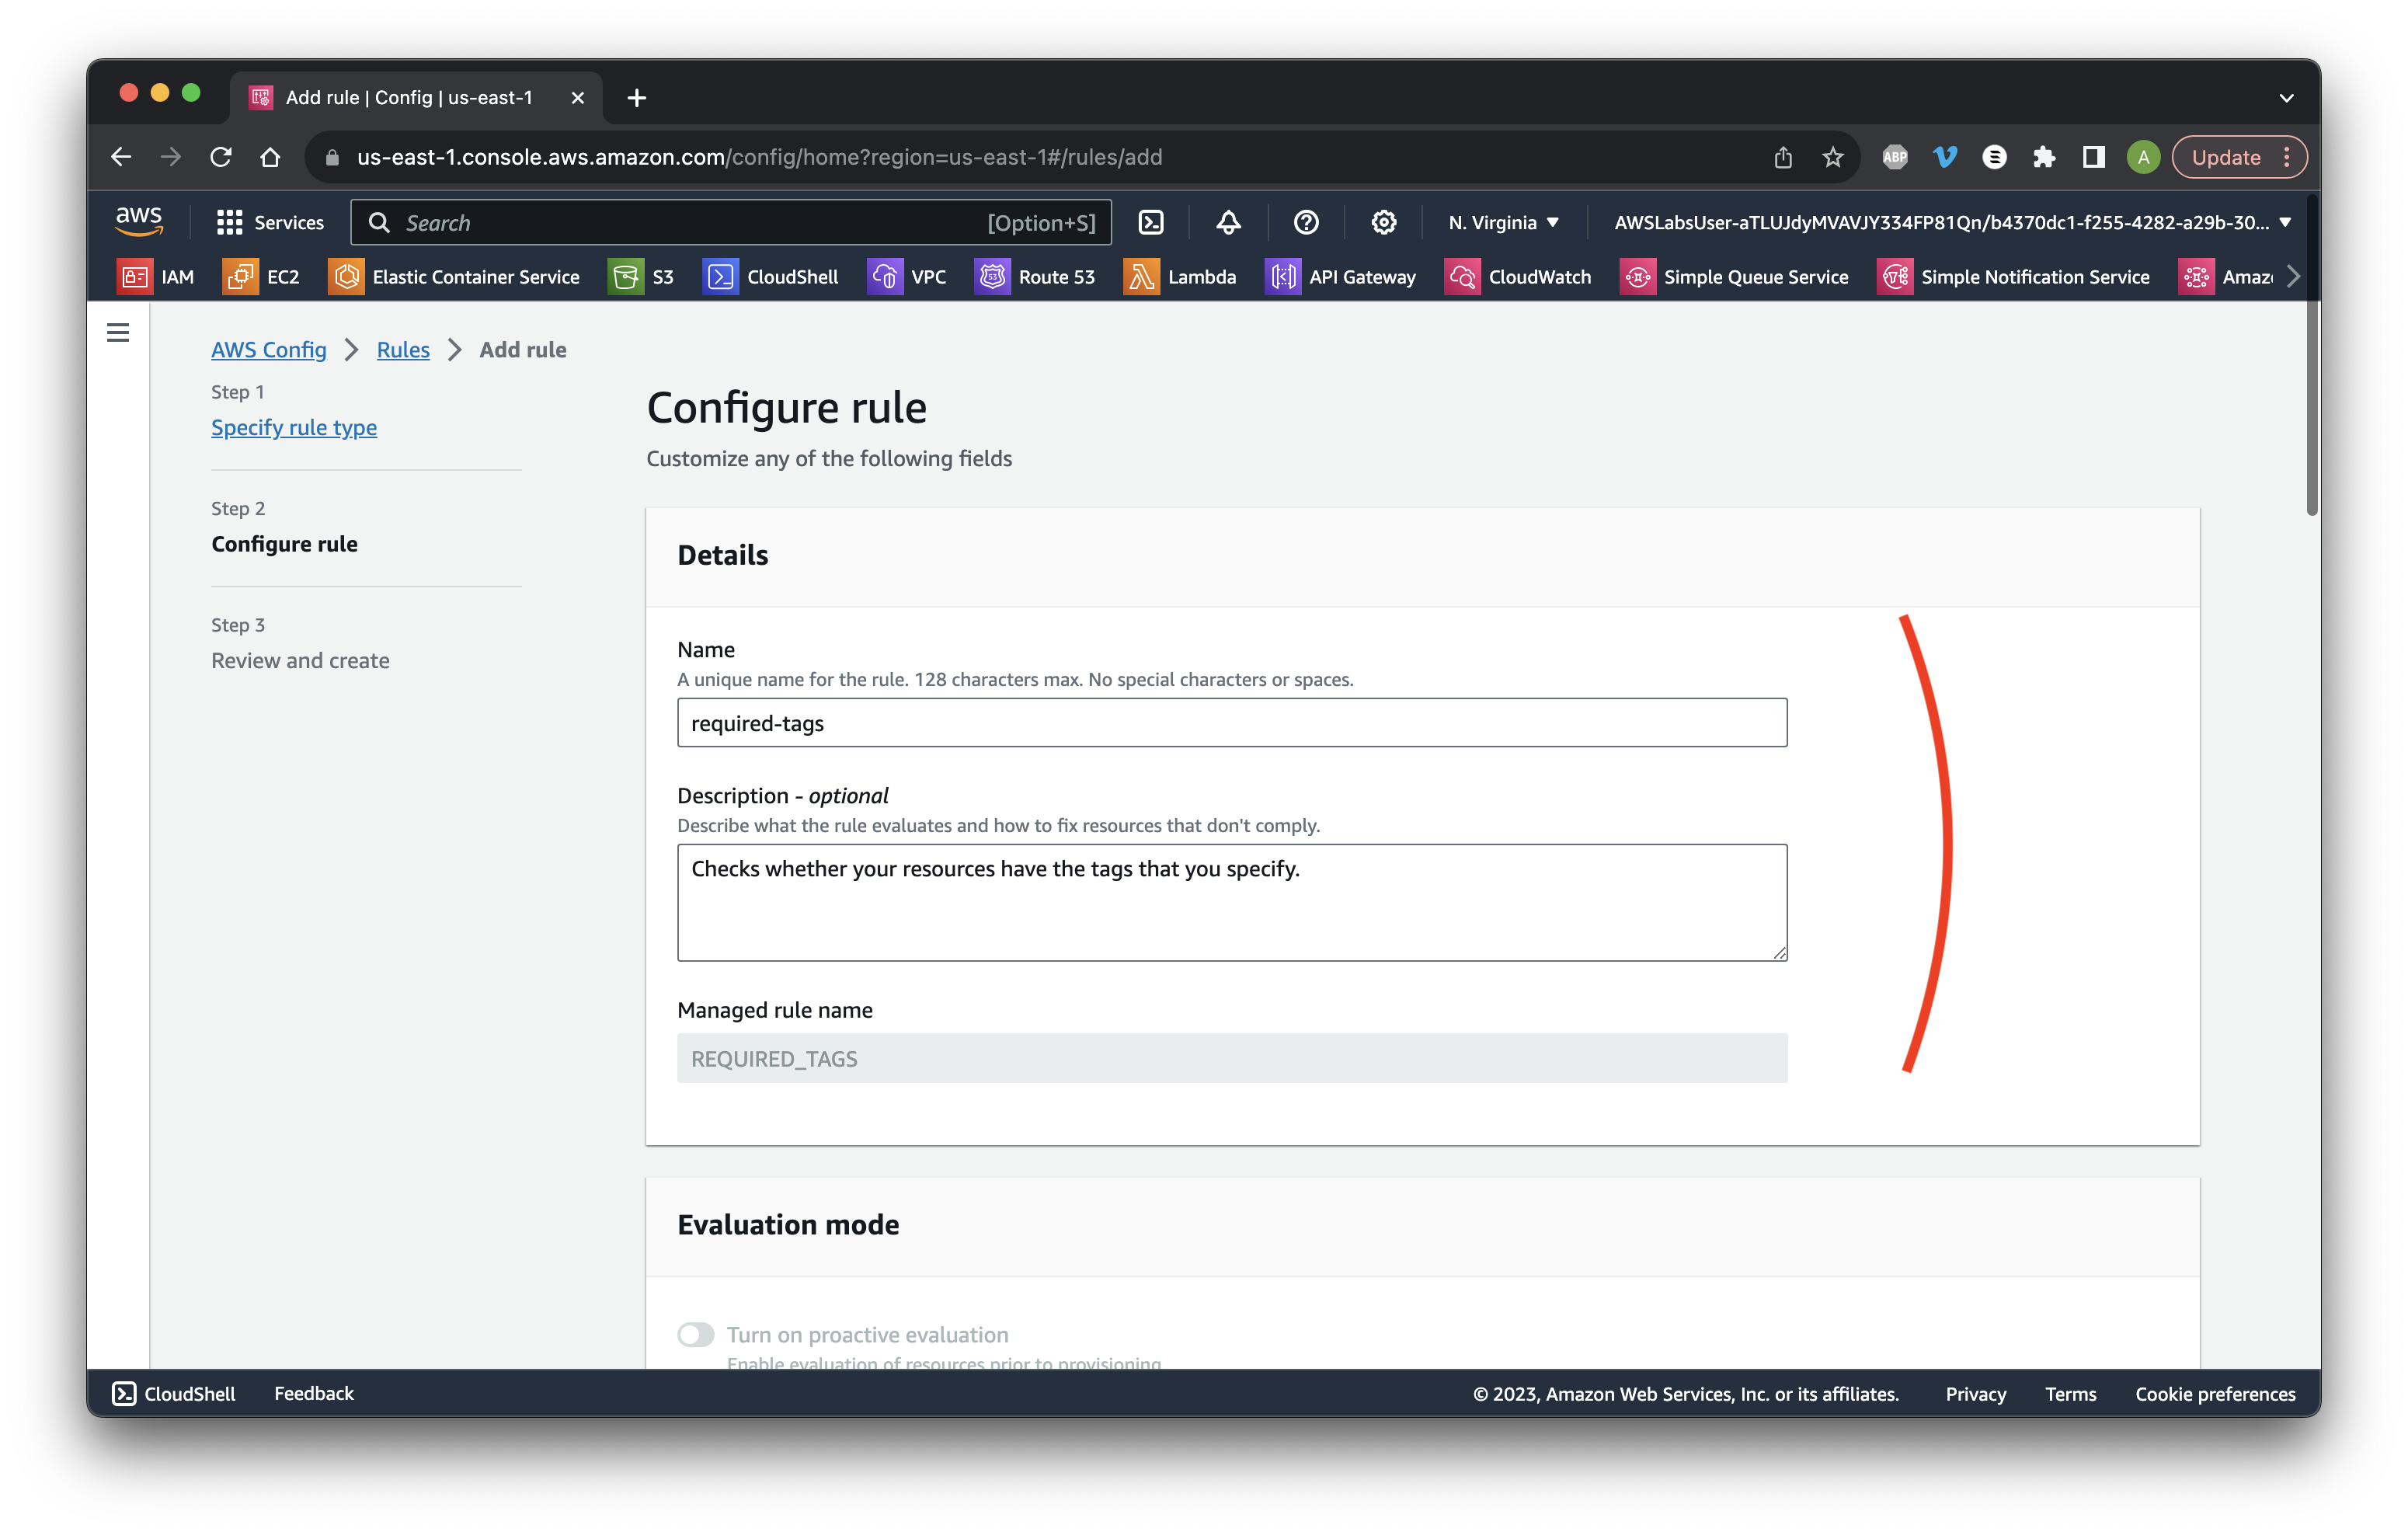This screenshot has width=2408, height=1532.
Task: Open CloudShell terminal icon in the top nav
Action: (x=1151, y=222)
